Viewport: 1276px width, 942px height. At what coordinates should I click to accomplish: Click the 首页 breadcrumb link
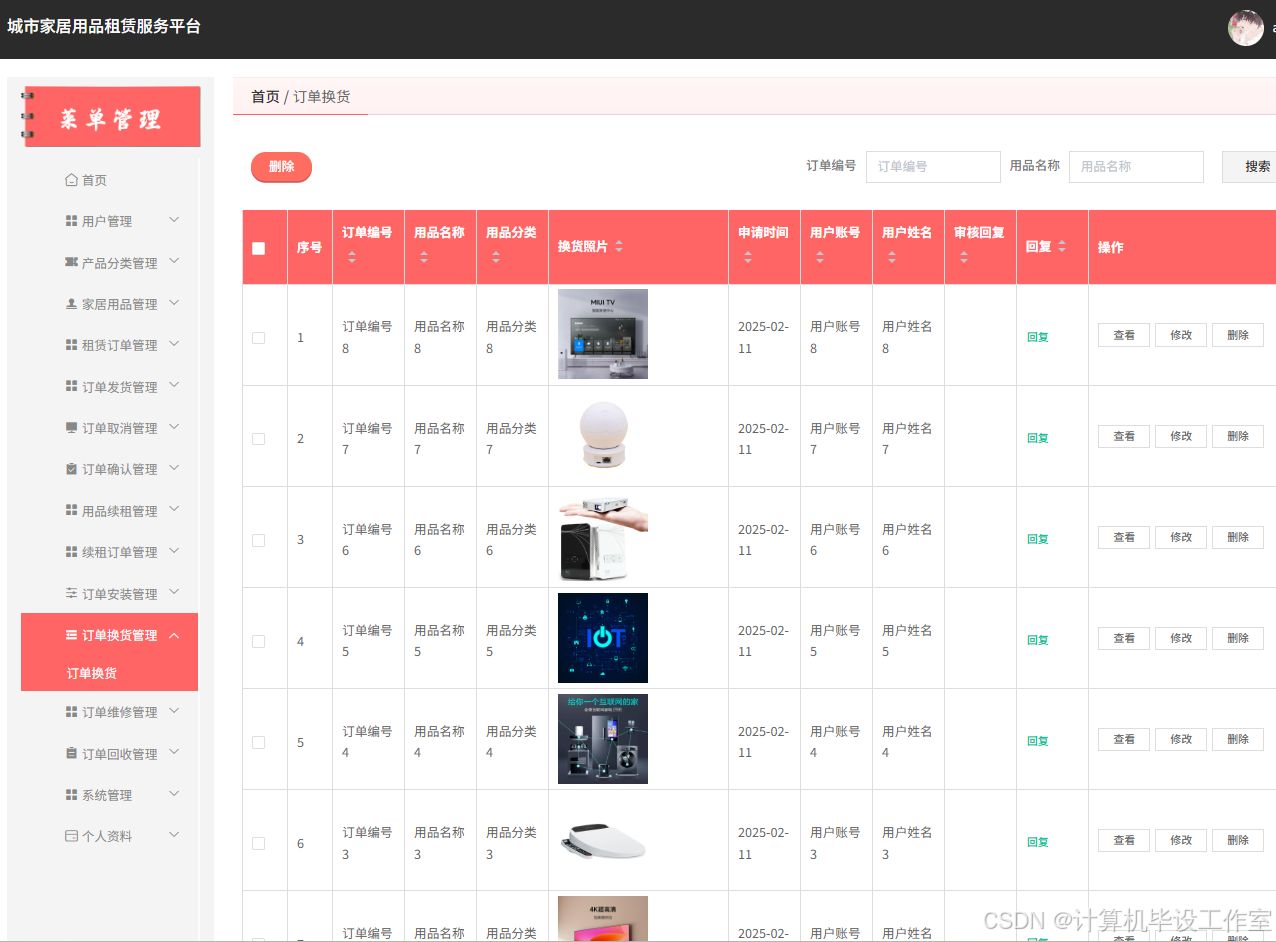(x=265, y=97)
